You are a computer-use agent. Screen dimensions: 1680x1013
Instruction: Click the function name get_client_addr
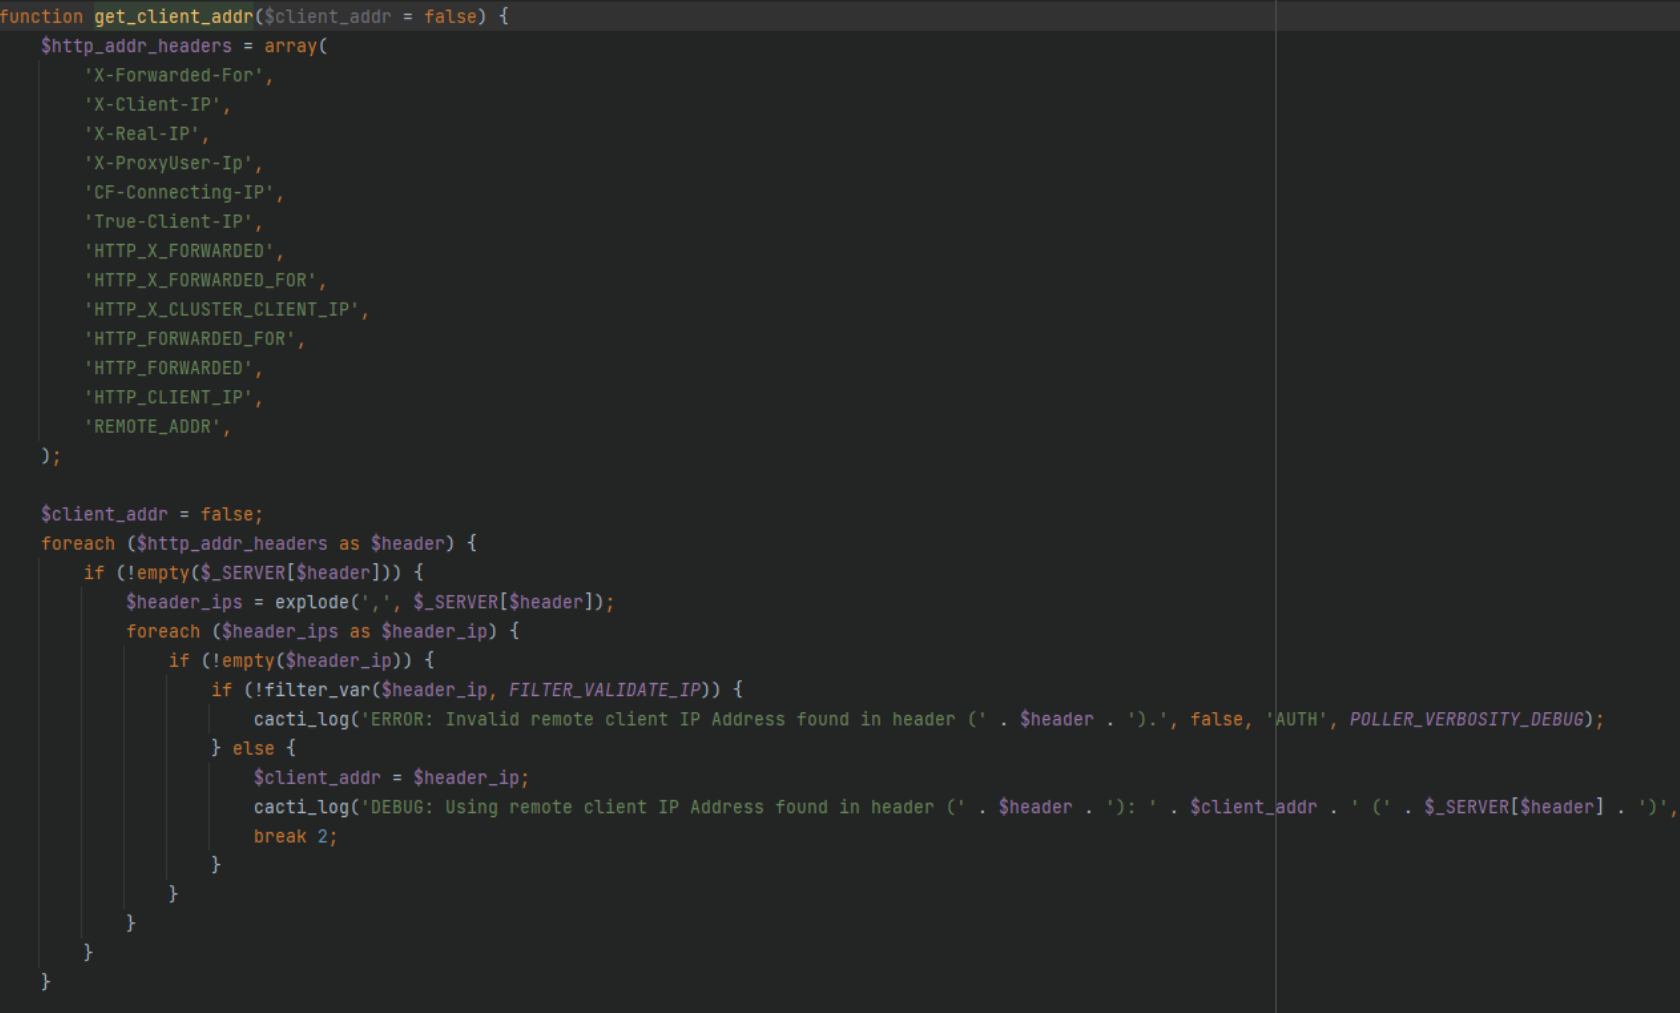click(x=174, y=17)
